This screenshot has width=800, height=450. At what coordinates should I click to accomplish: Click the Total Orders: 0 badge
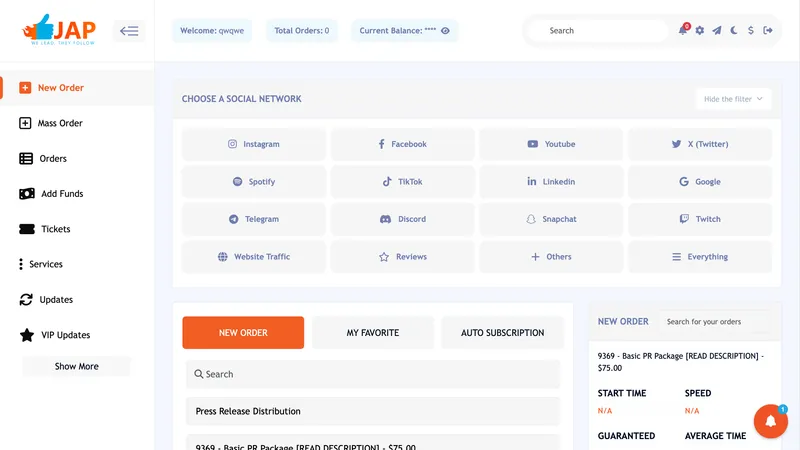coord(302,31)
